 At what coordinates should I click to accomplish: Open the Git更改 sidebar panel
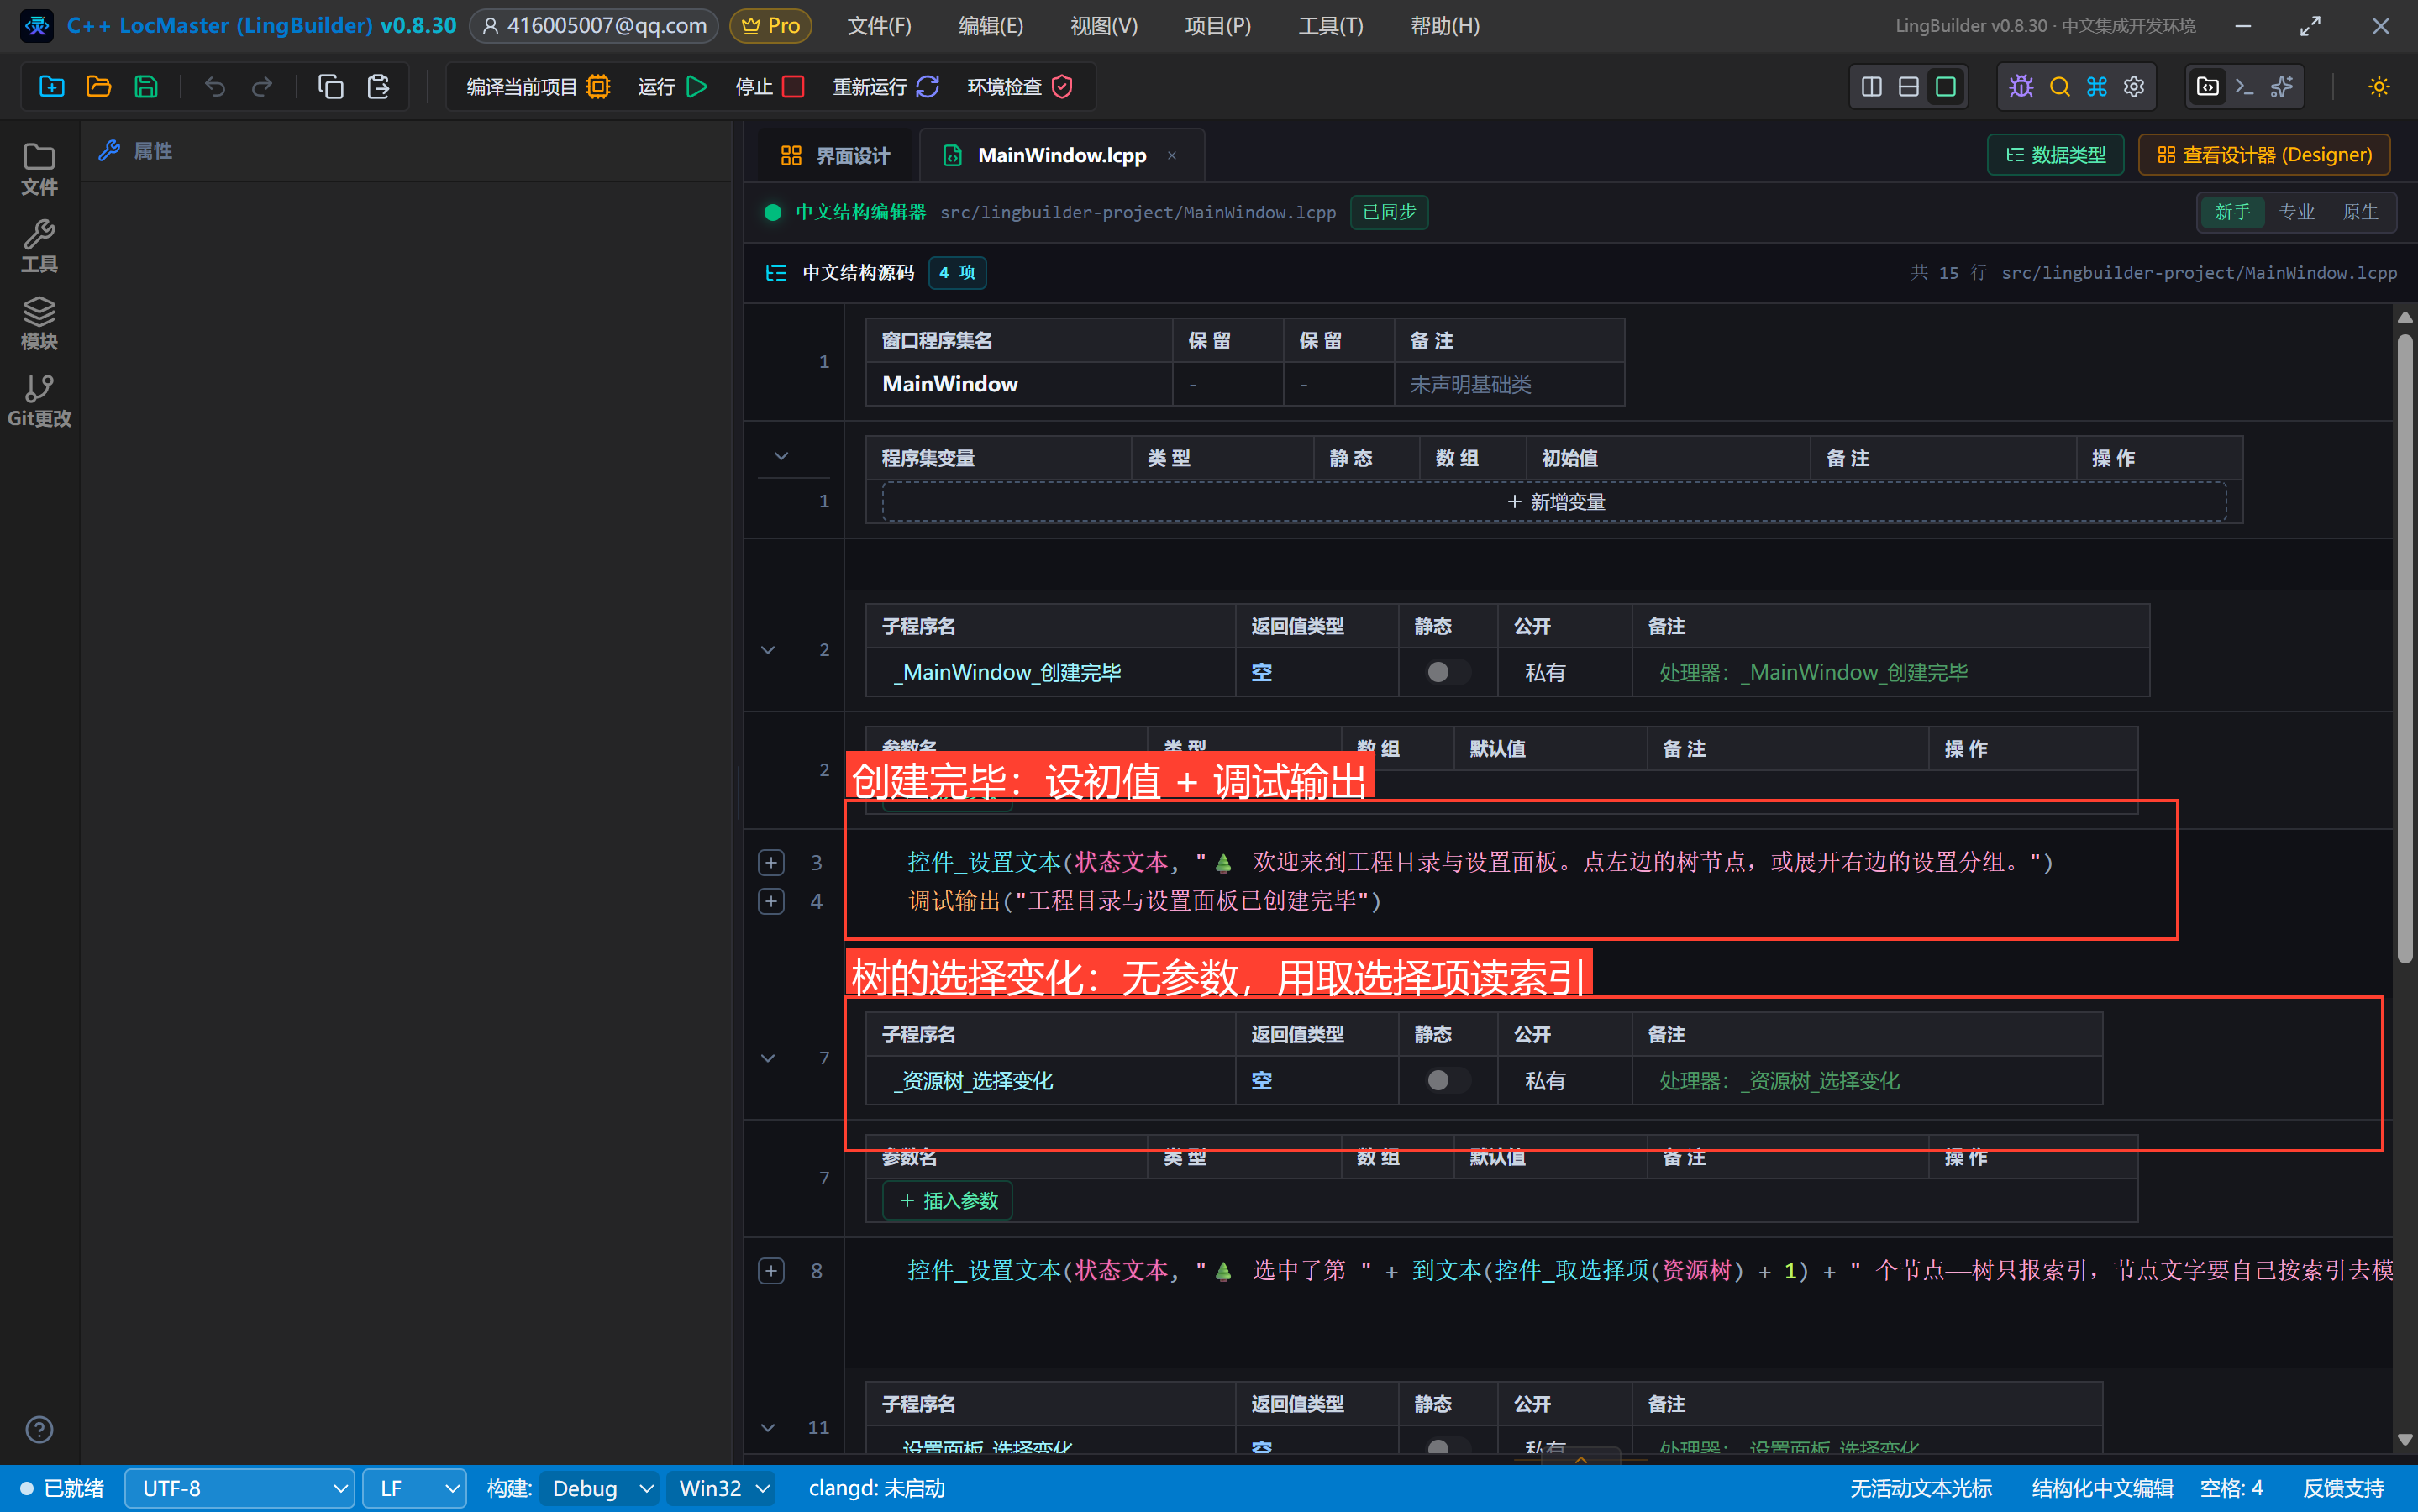coord(39,401)
